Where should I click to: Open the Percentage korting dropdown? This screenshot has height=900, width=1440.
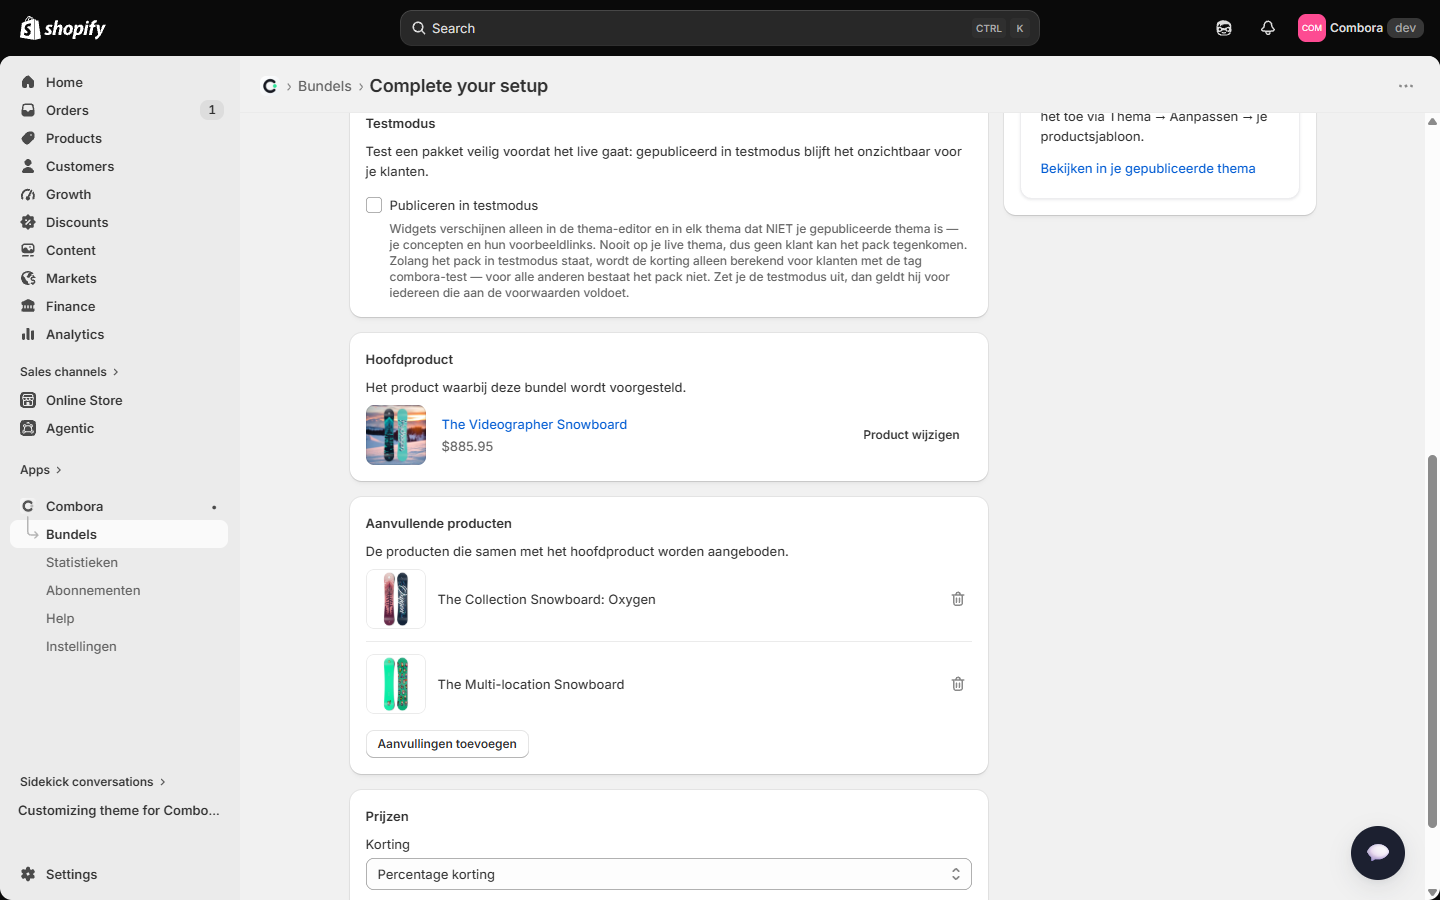coord(669,874)
